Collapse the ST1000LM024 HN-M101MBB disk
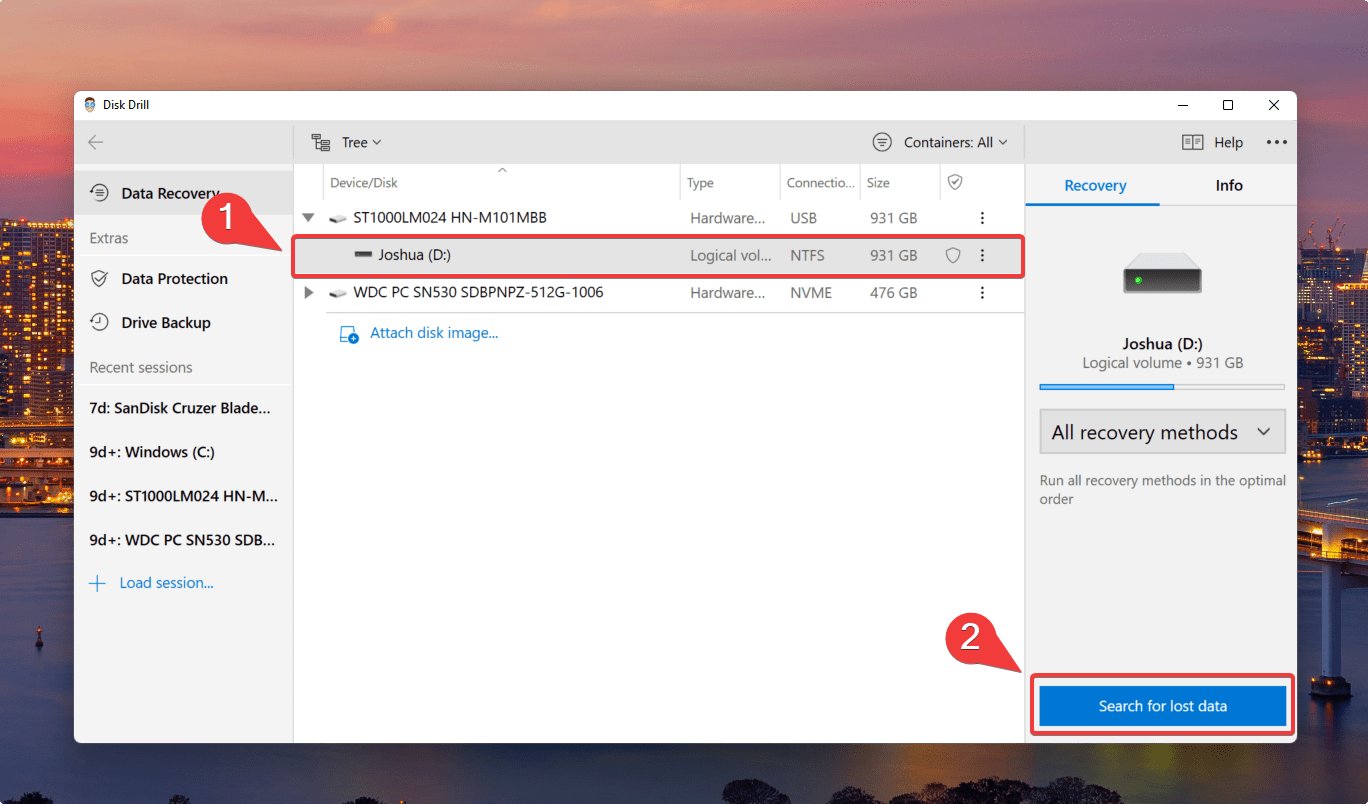Viewport: 1368px width, 804px height. point(308,218)
